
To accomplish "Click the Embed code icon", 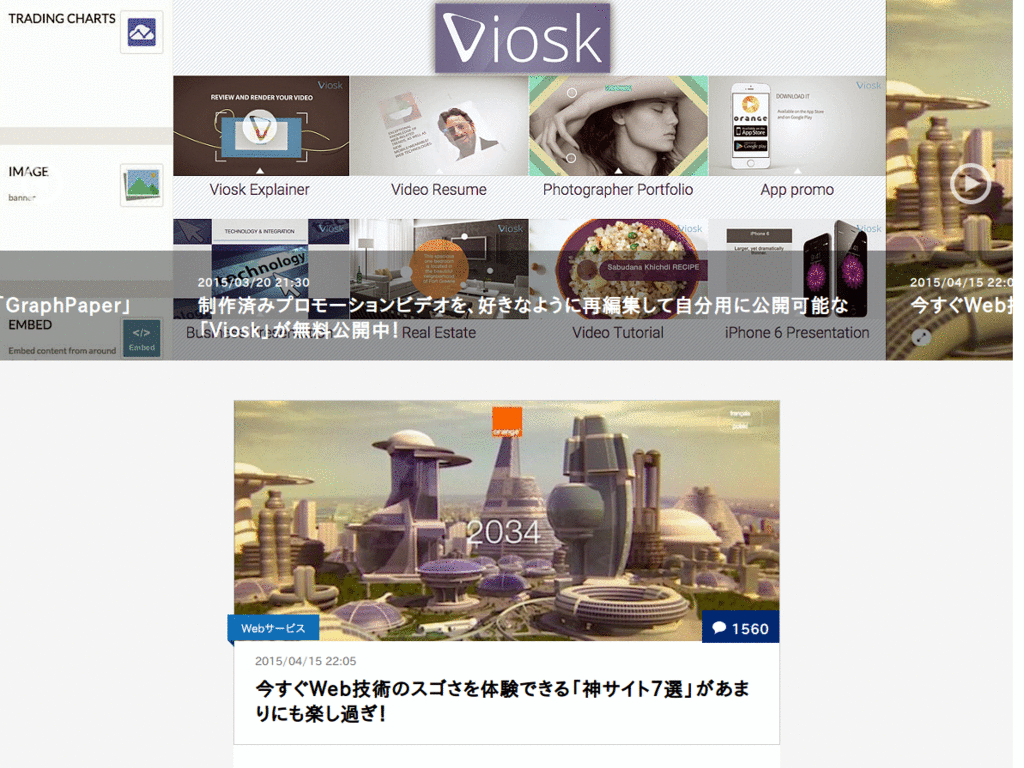I will pyautogui.click(x=142, y=338).
